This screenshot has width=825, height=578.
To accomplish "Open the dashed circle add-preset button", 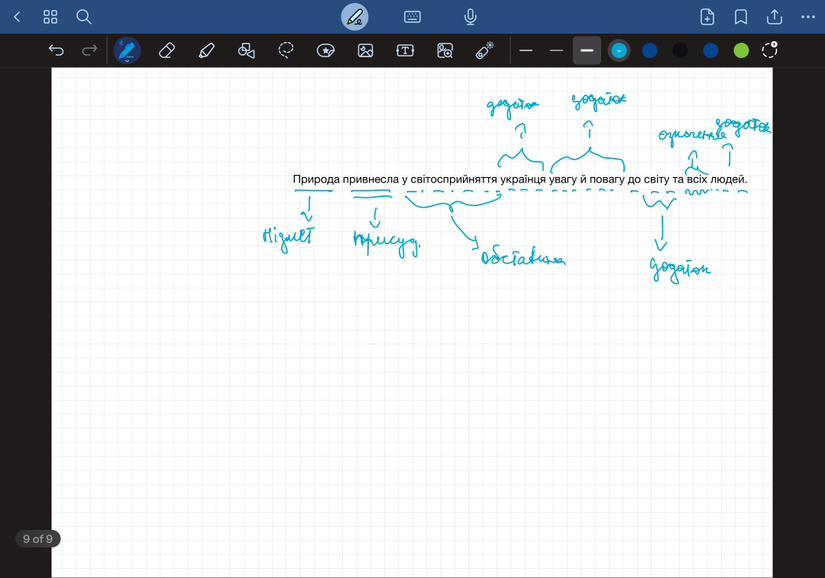I will pyautogui.click(x=770, y=50).
